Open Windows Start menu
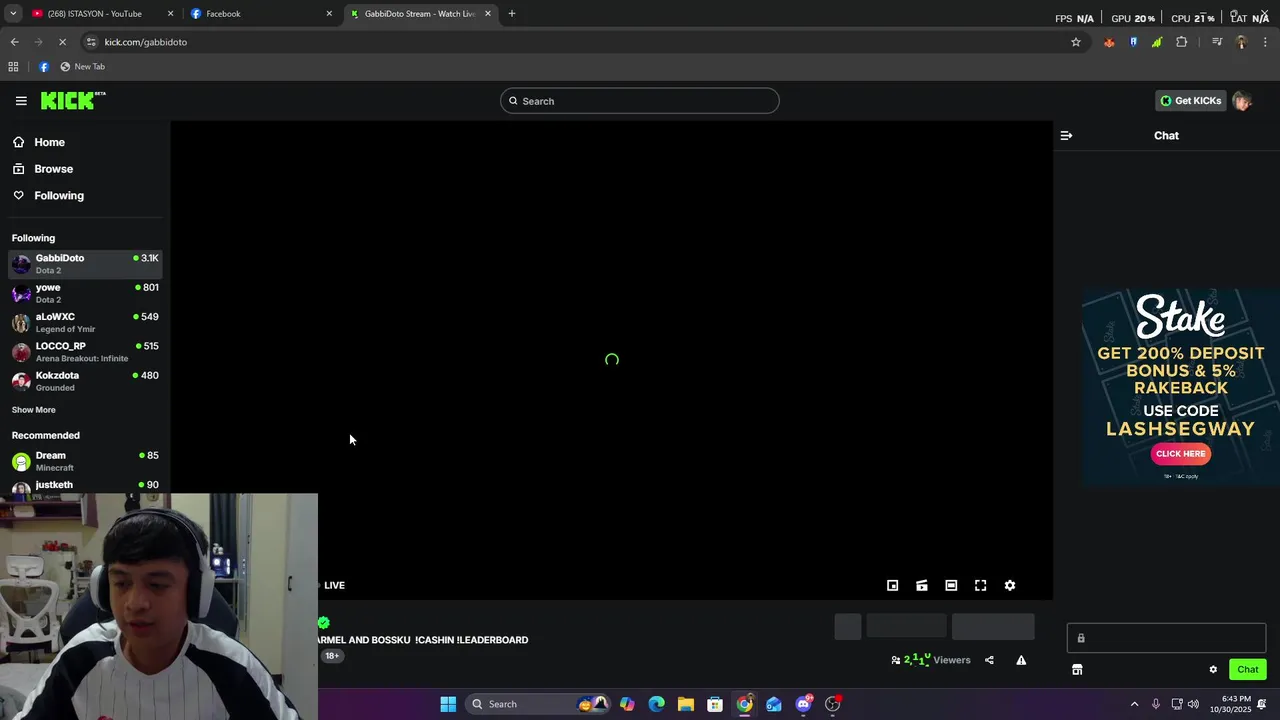Image resolution: width=1280 pixels, height=720 pixels. pyautogui.click(x=448, y=704)
